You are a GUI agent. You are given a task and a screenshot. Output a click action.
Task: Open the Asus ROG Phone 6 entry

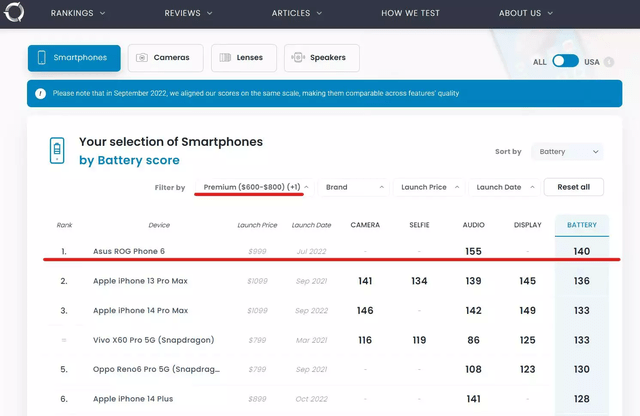tap(129, 251)
